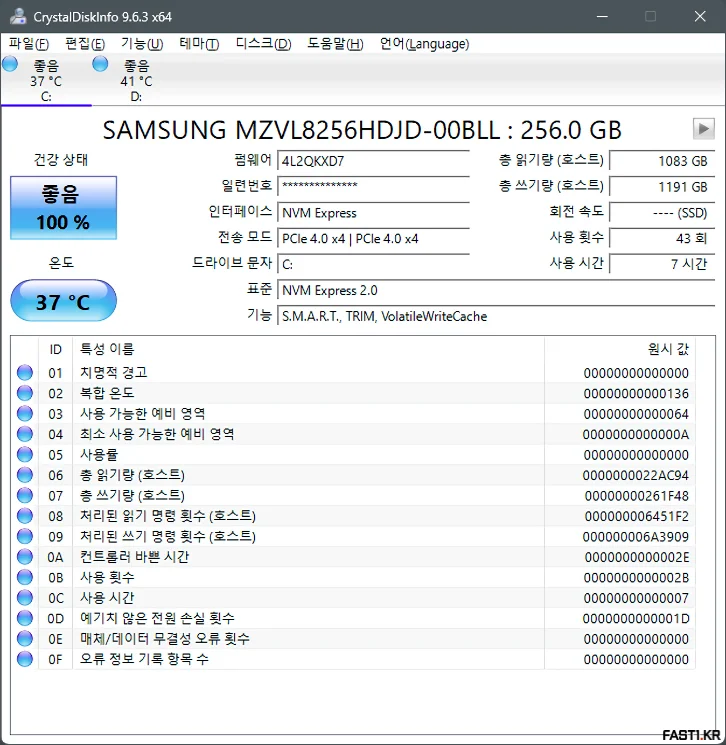Select raw value 000000000002B
The image size is (726, 745).
click(636, 577)
